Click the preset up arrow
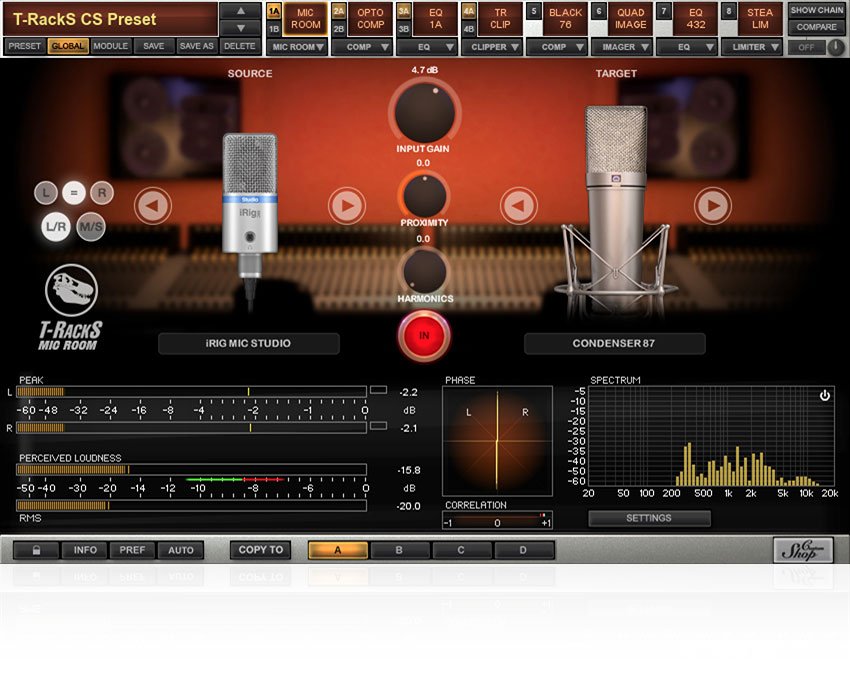This screenshot has width=850, height=699. (241, 11)
